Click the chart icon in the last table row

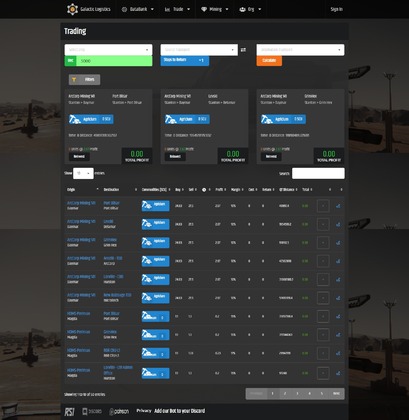338,373
